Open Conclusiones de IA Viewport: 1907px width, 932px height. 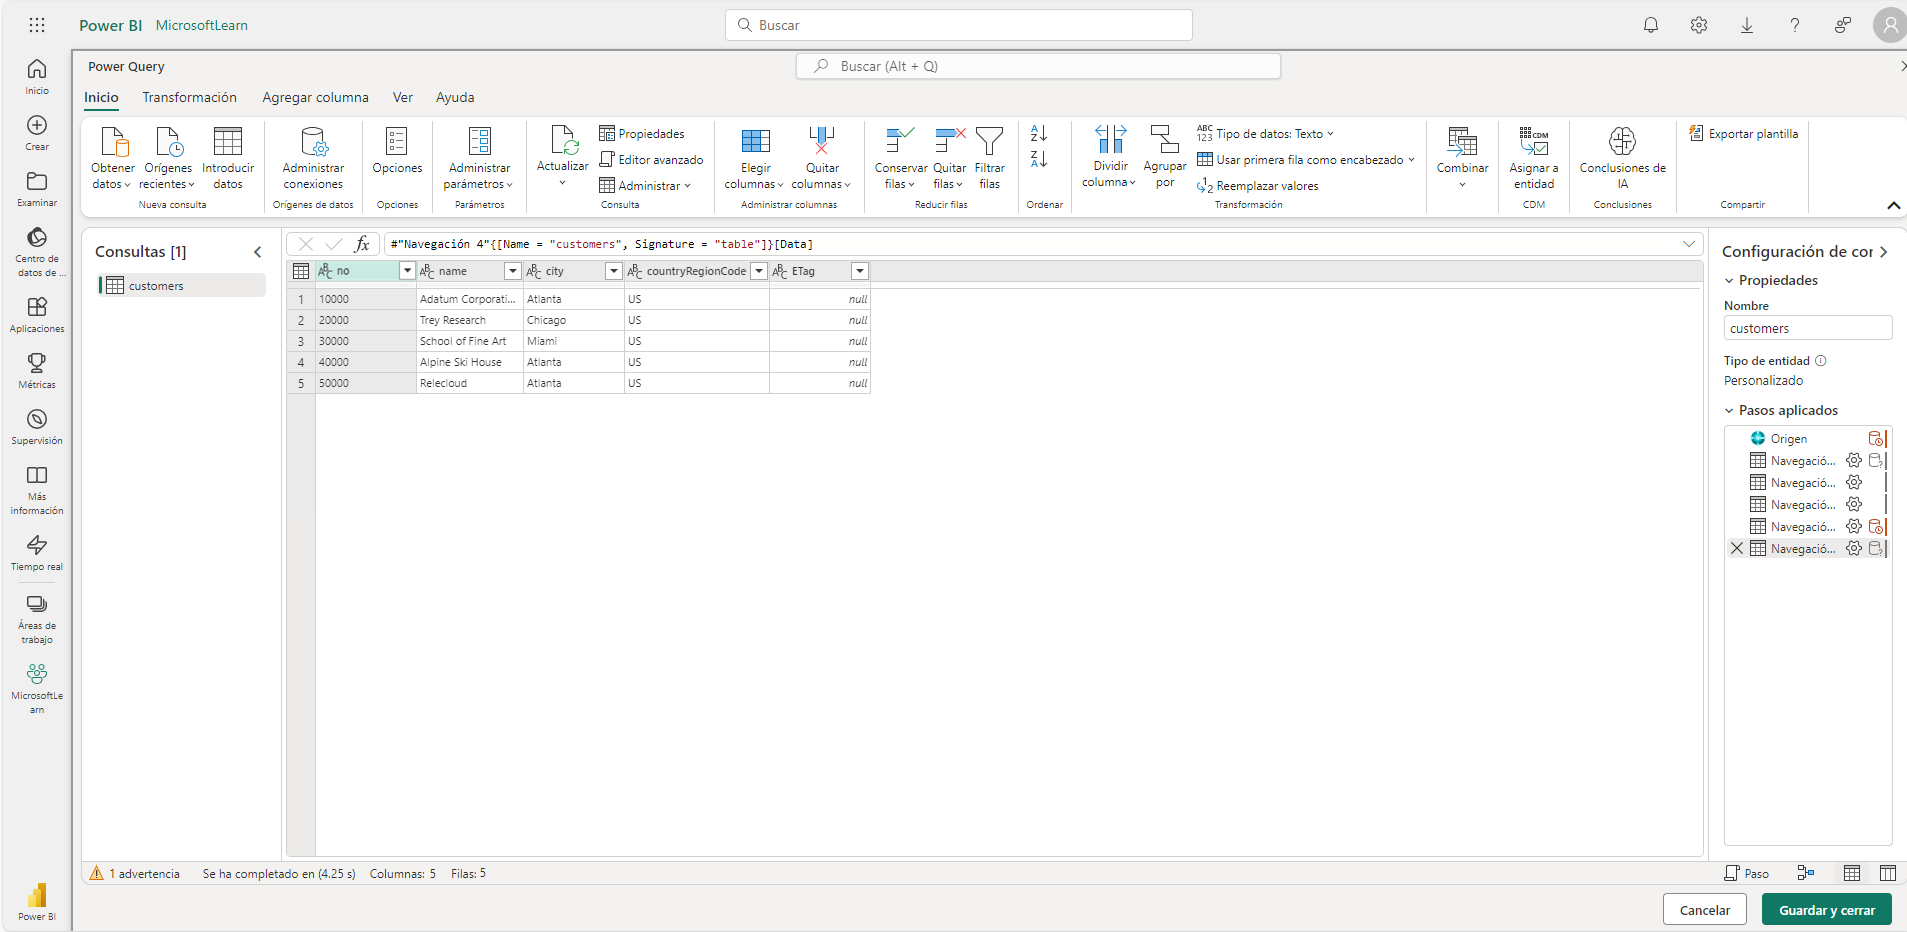tap(1622, 158)
